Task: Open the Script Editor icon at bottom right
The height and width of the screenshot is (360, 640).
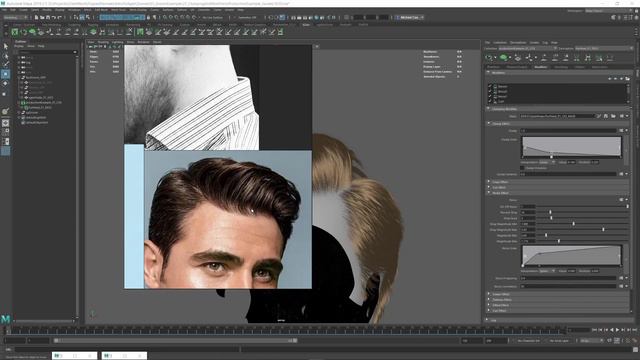Action: tap(635, 349)
